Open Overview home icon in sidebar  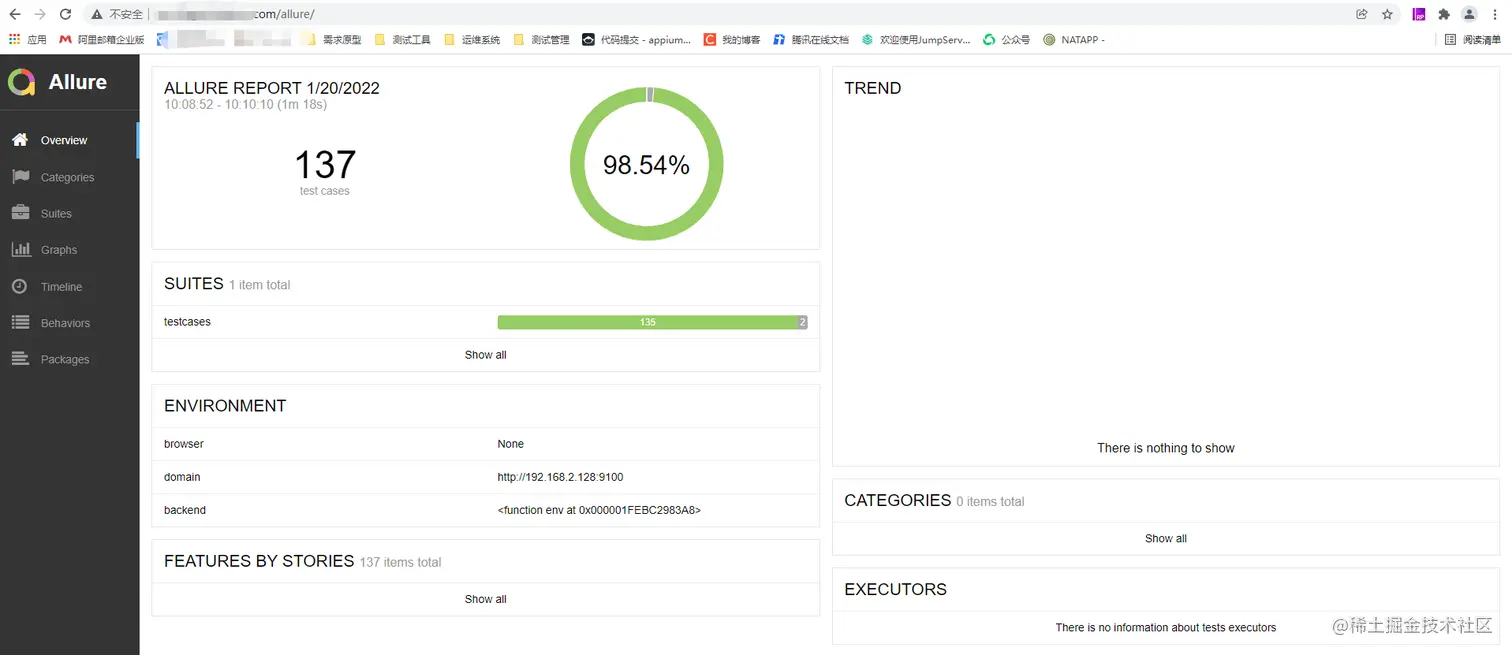pyautogui.click(x=20, y=140)
